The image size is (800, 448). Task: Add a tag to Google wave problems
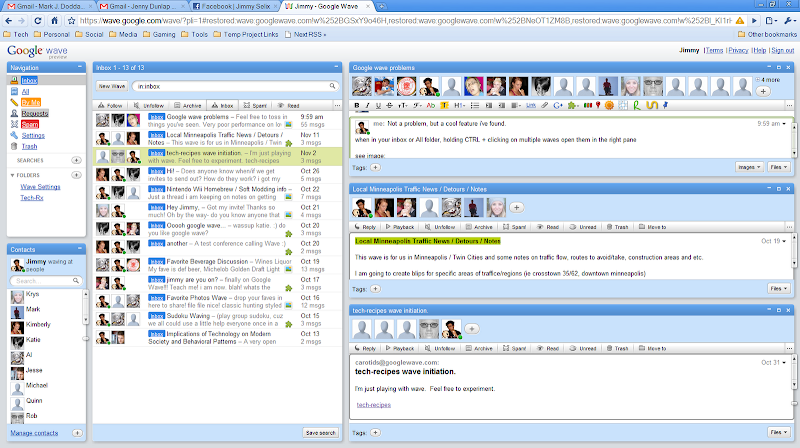(x=375, y=167)
